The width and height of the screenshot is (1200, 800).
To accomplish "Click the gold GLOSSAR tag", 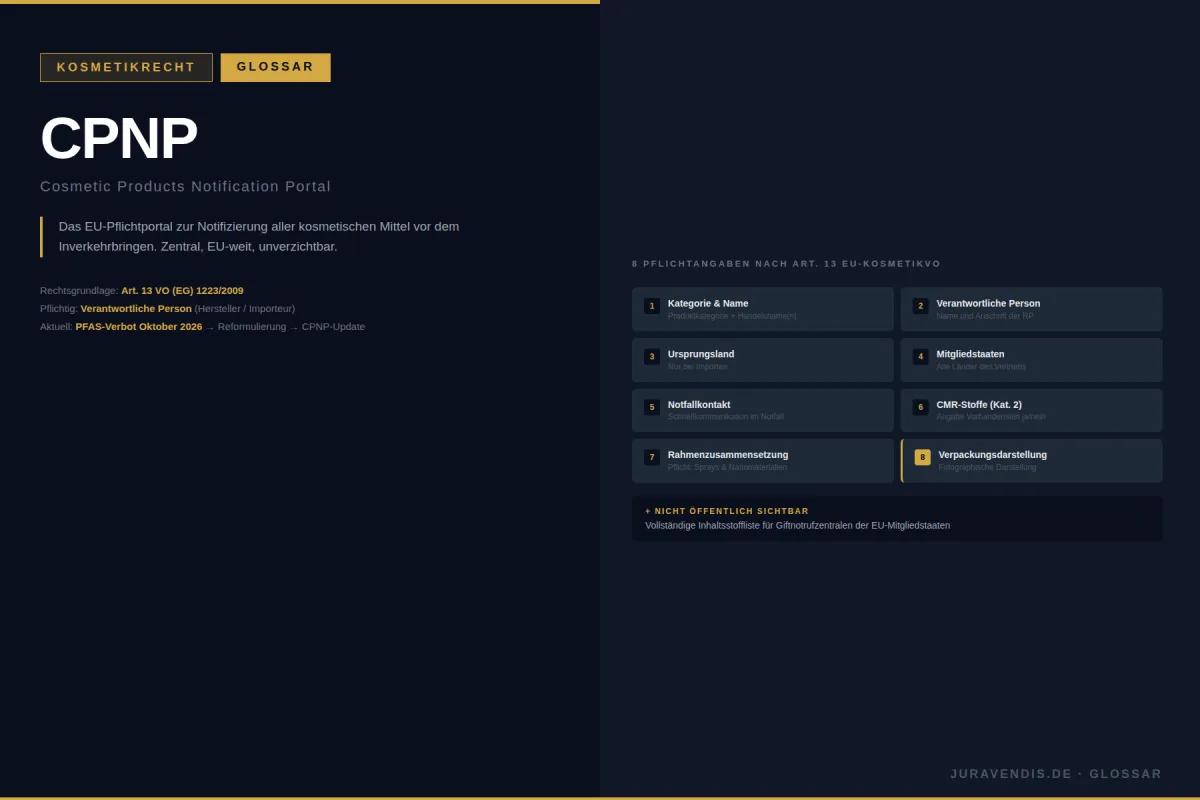I will point(275,67).
